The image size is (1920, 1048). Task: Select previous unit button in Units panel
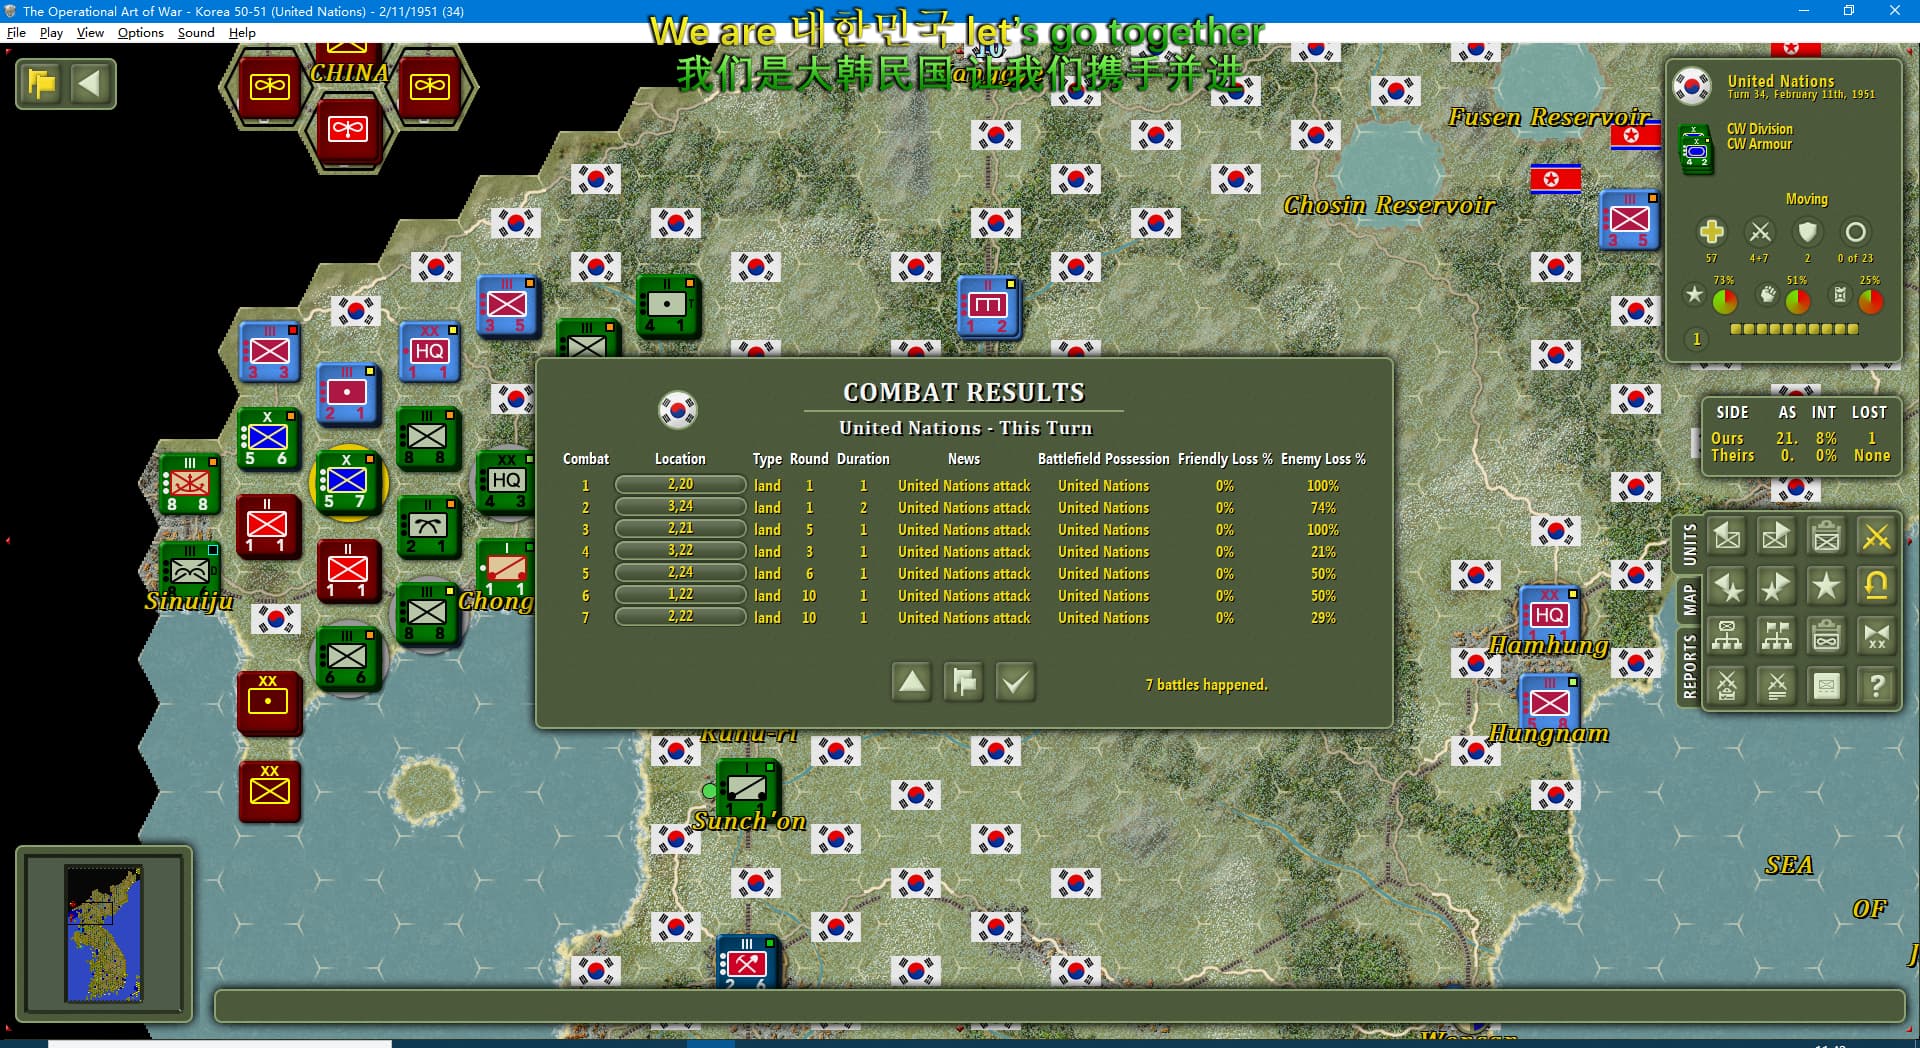coord(1727,537)
